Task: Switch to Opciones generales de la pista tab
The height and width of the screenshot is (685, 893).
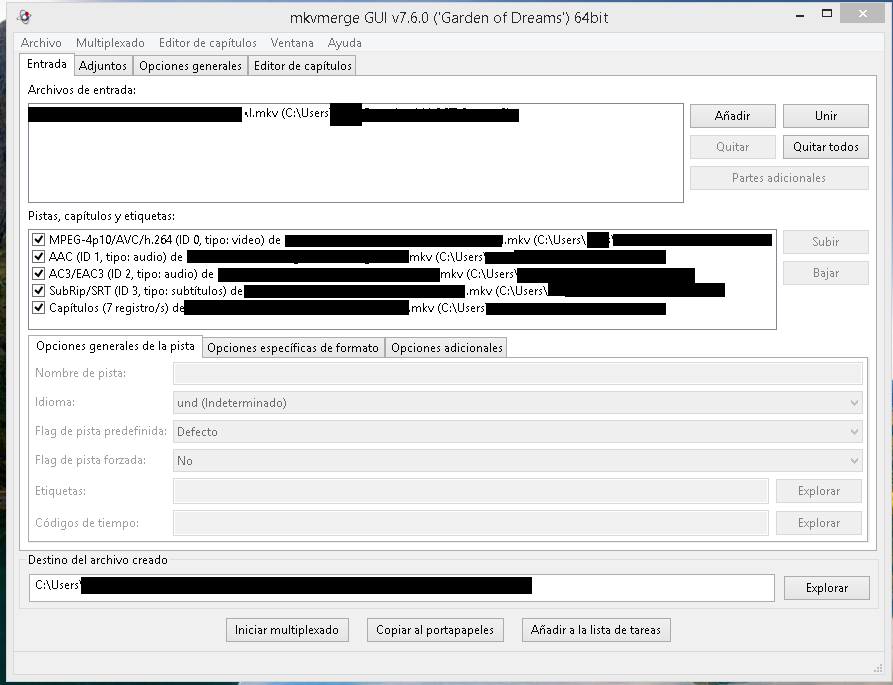Action: click(115, 346)
